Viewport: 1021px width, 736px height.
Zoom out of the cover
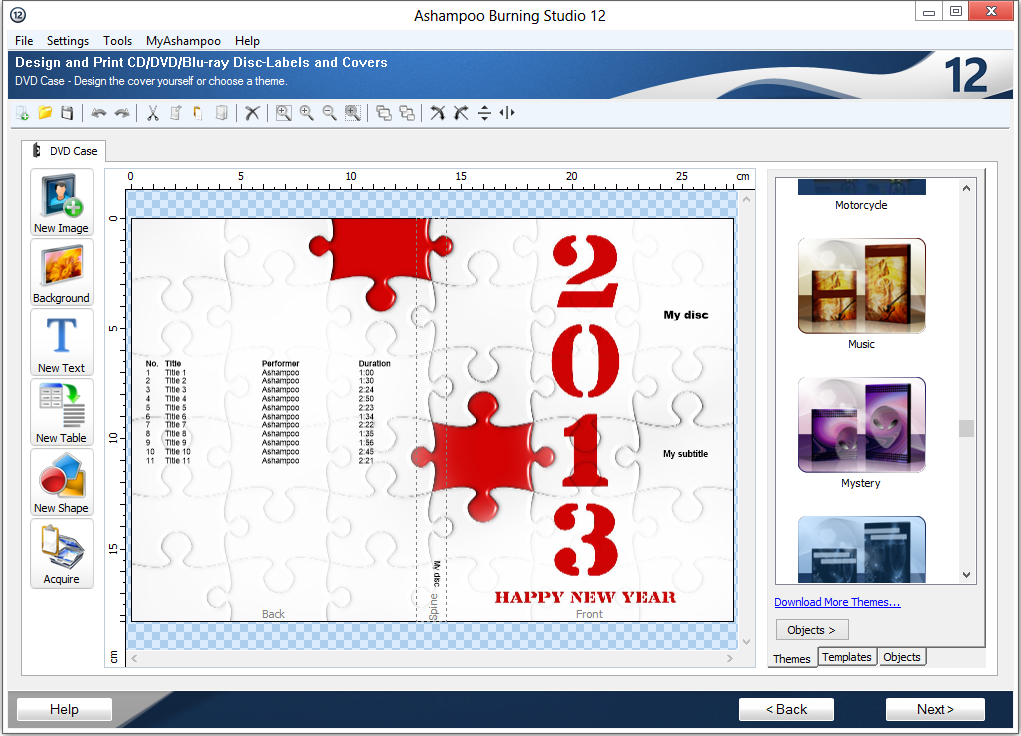coord(329,113)
